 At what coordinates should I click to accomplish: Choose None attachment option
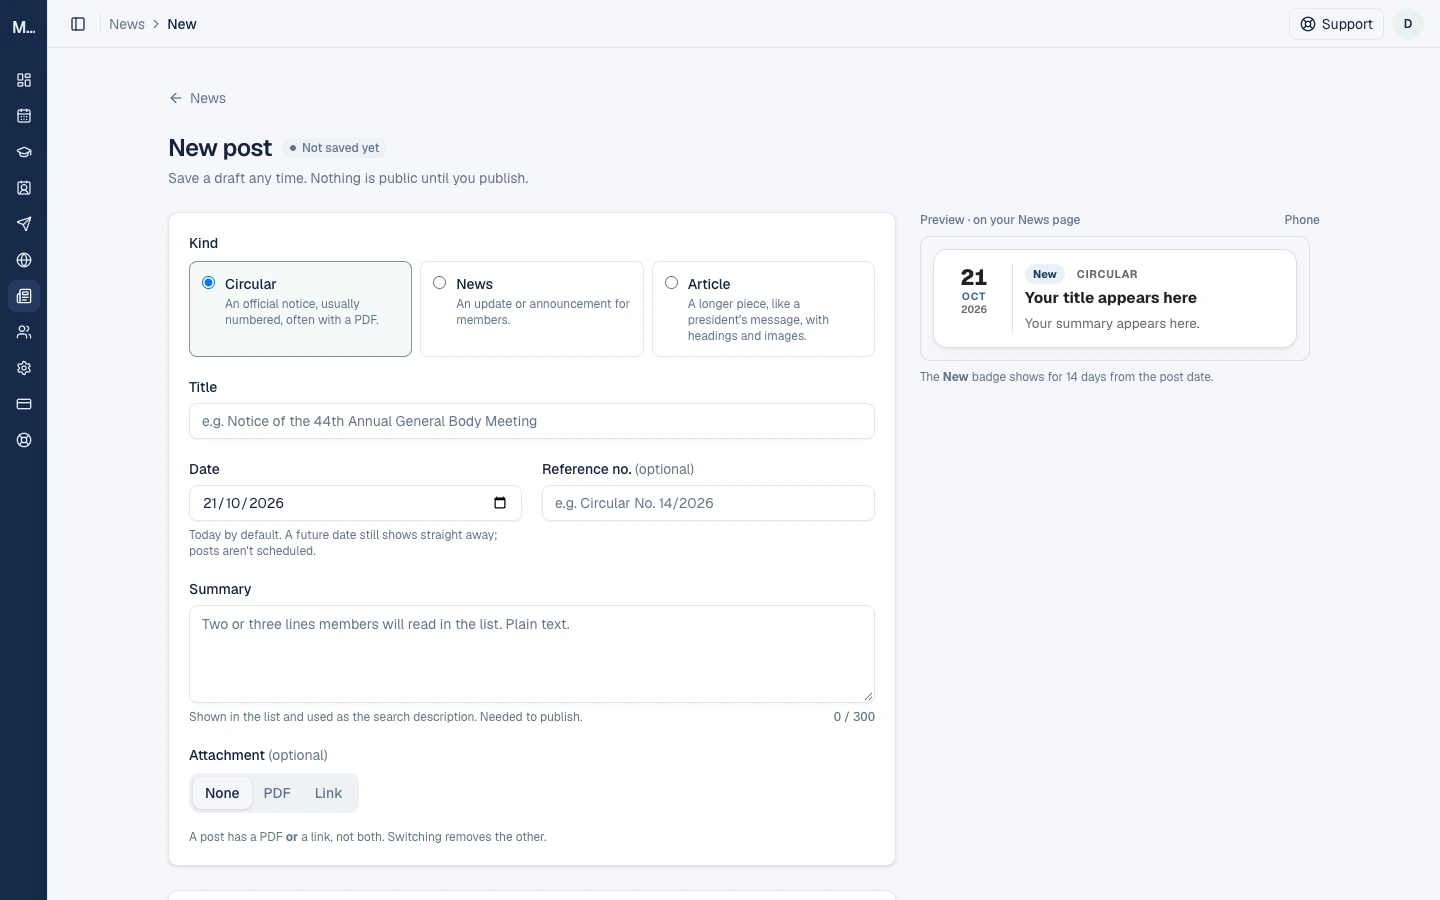point(222,793)
